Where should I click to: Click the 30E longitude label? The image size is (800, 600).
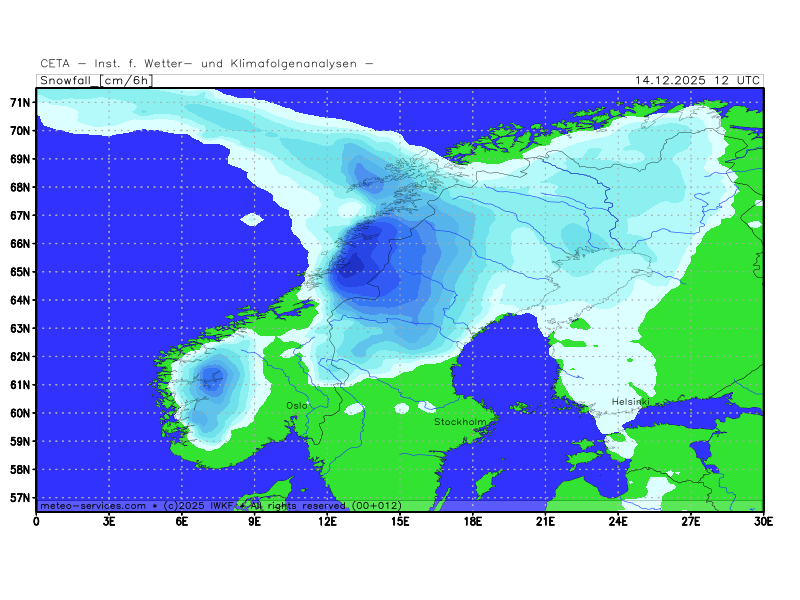click(x=763, y=520)
